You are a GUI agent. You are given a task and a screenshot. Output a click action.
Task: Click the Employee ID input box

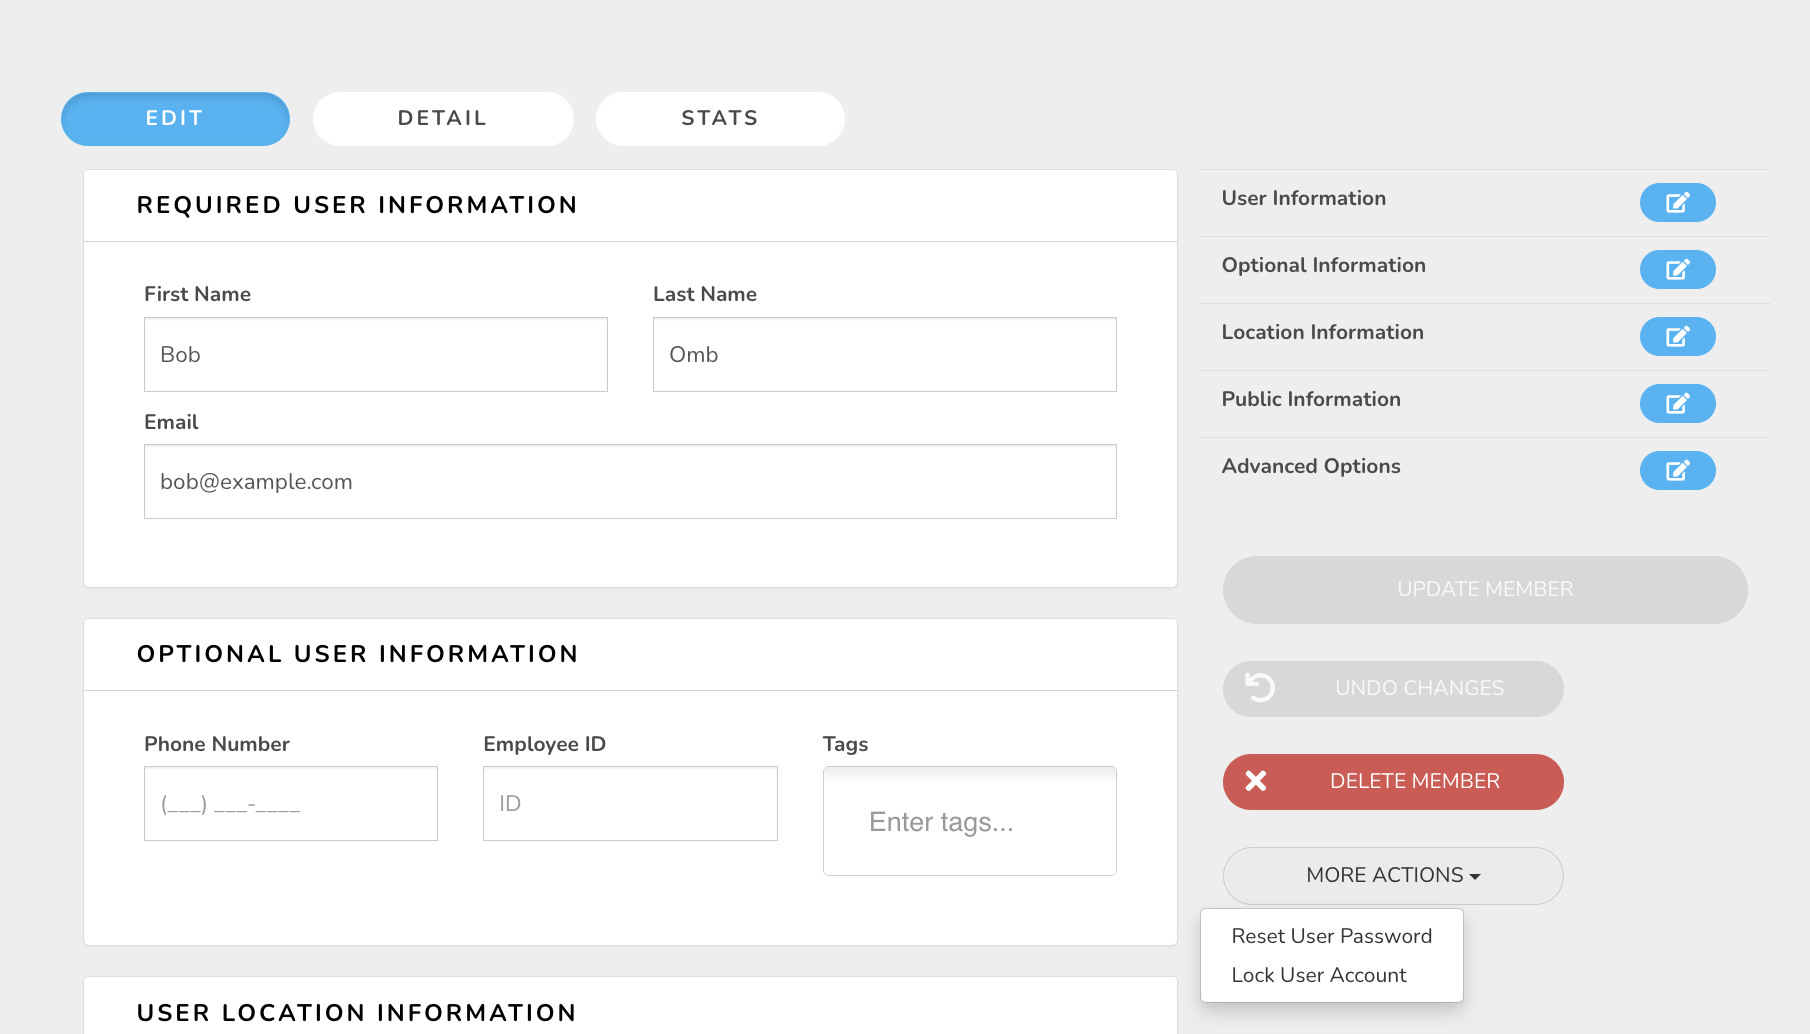(630, 804)
